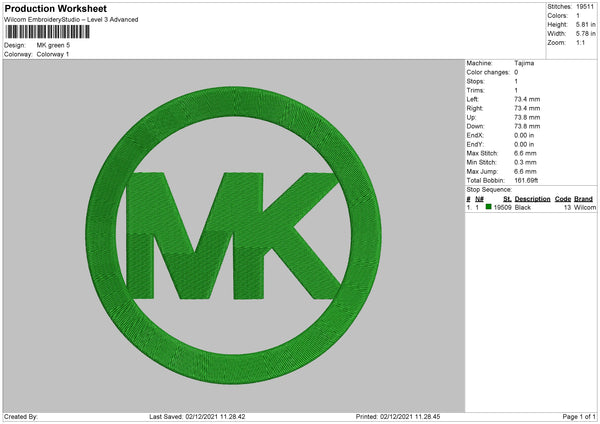Select the width value '5.78 in'
This screenshot has width=600, height=424.
click(x=585, y=34)
